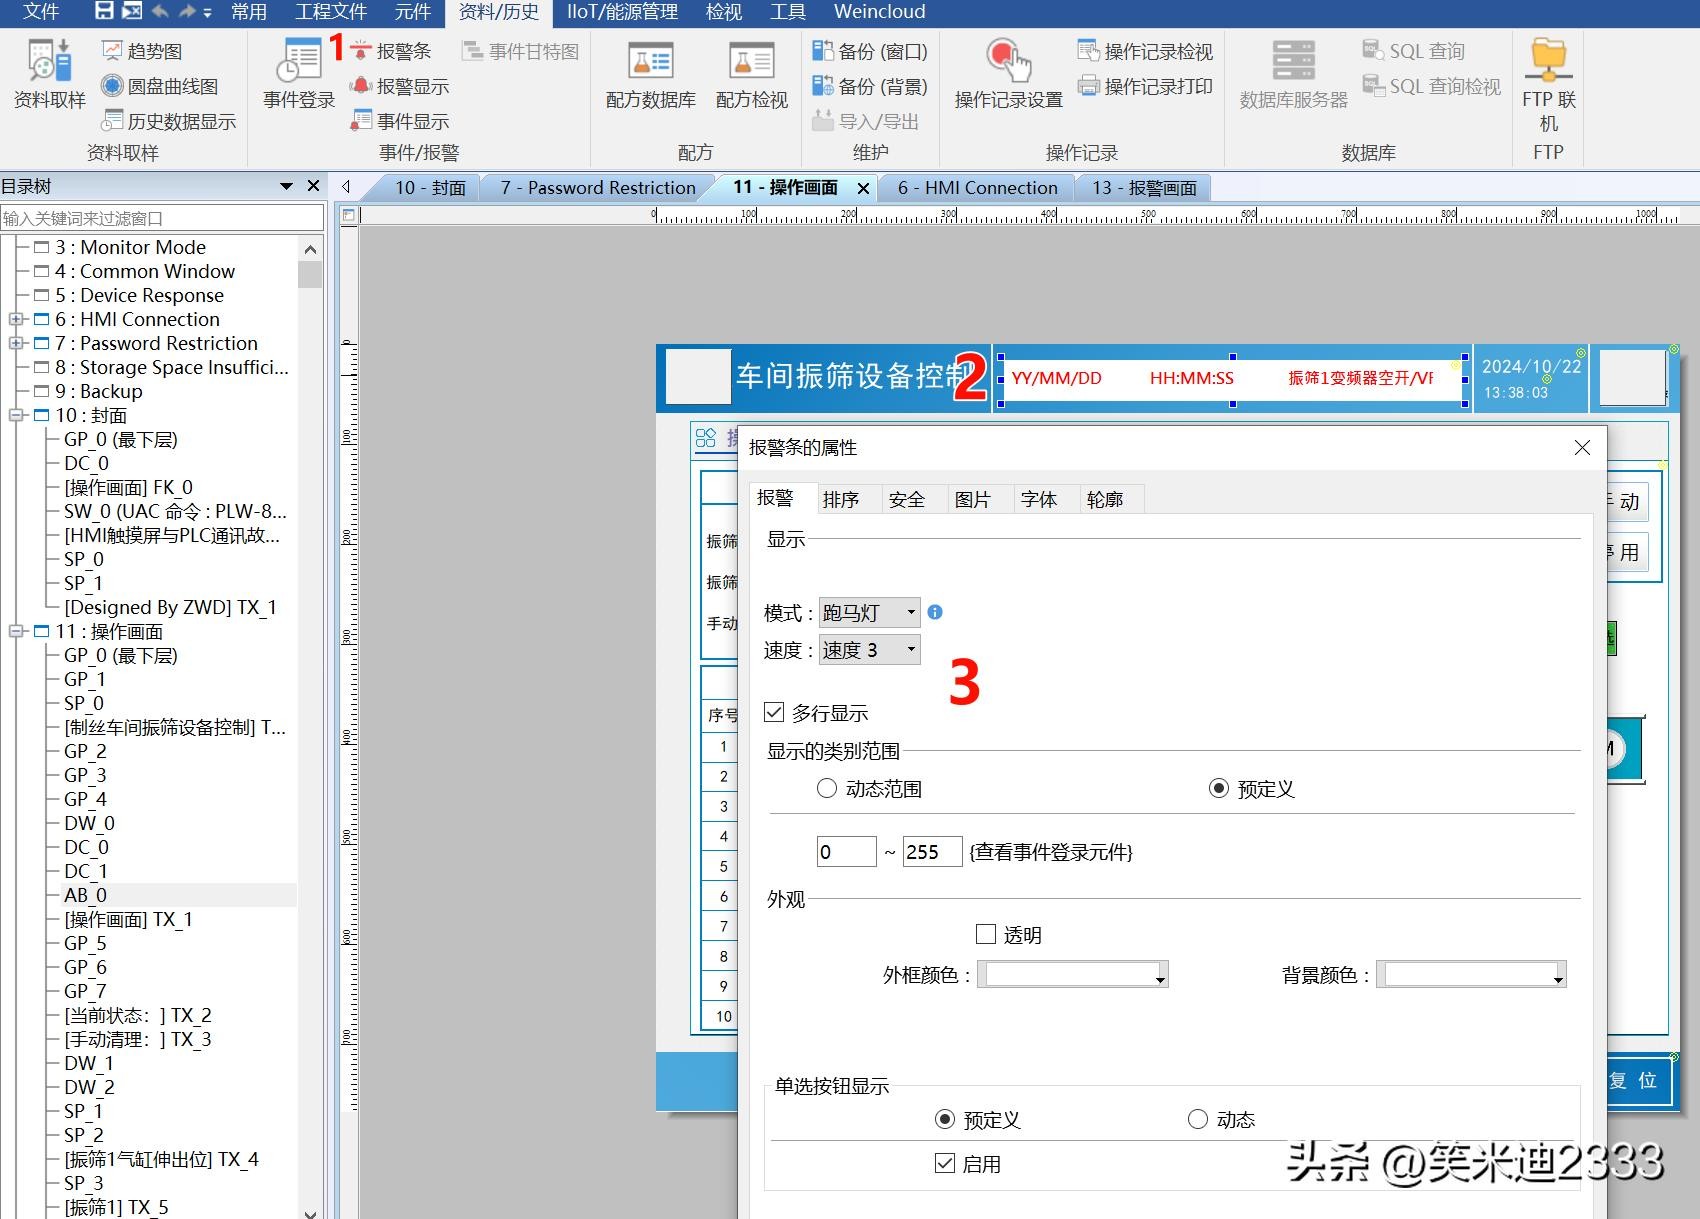
Task: Open the 模式 跑马灯 dropdown
Action: (x=869, y=612)
